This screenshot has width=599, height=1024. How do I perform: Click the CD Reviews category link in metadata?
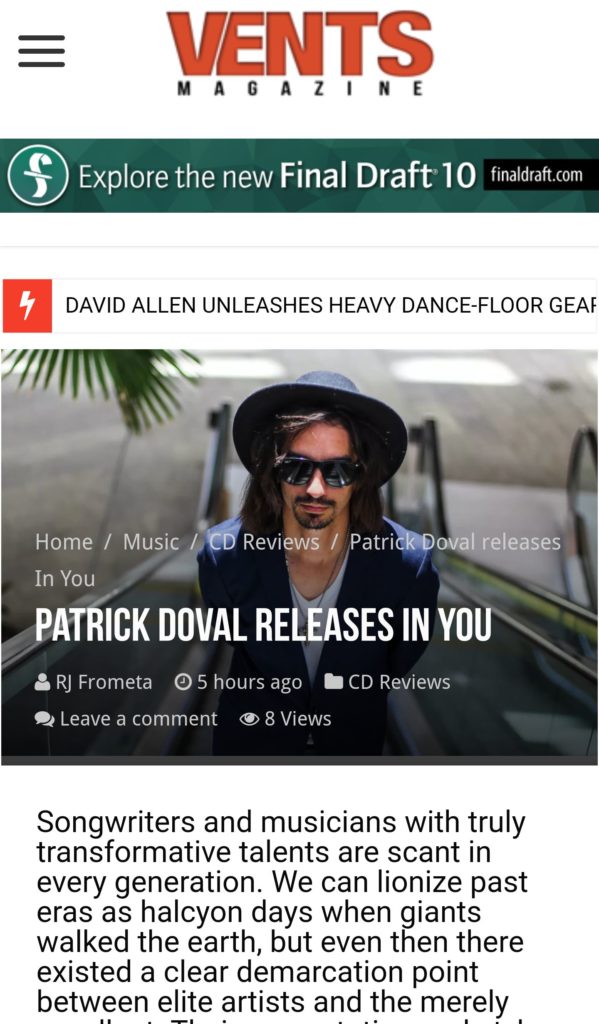pos(399,682)
